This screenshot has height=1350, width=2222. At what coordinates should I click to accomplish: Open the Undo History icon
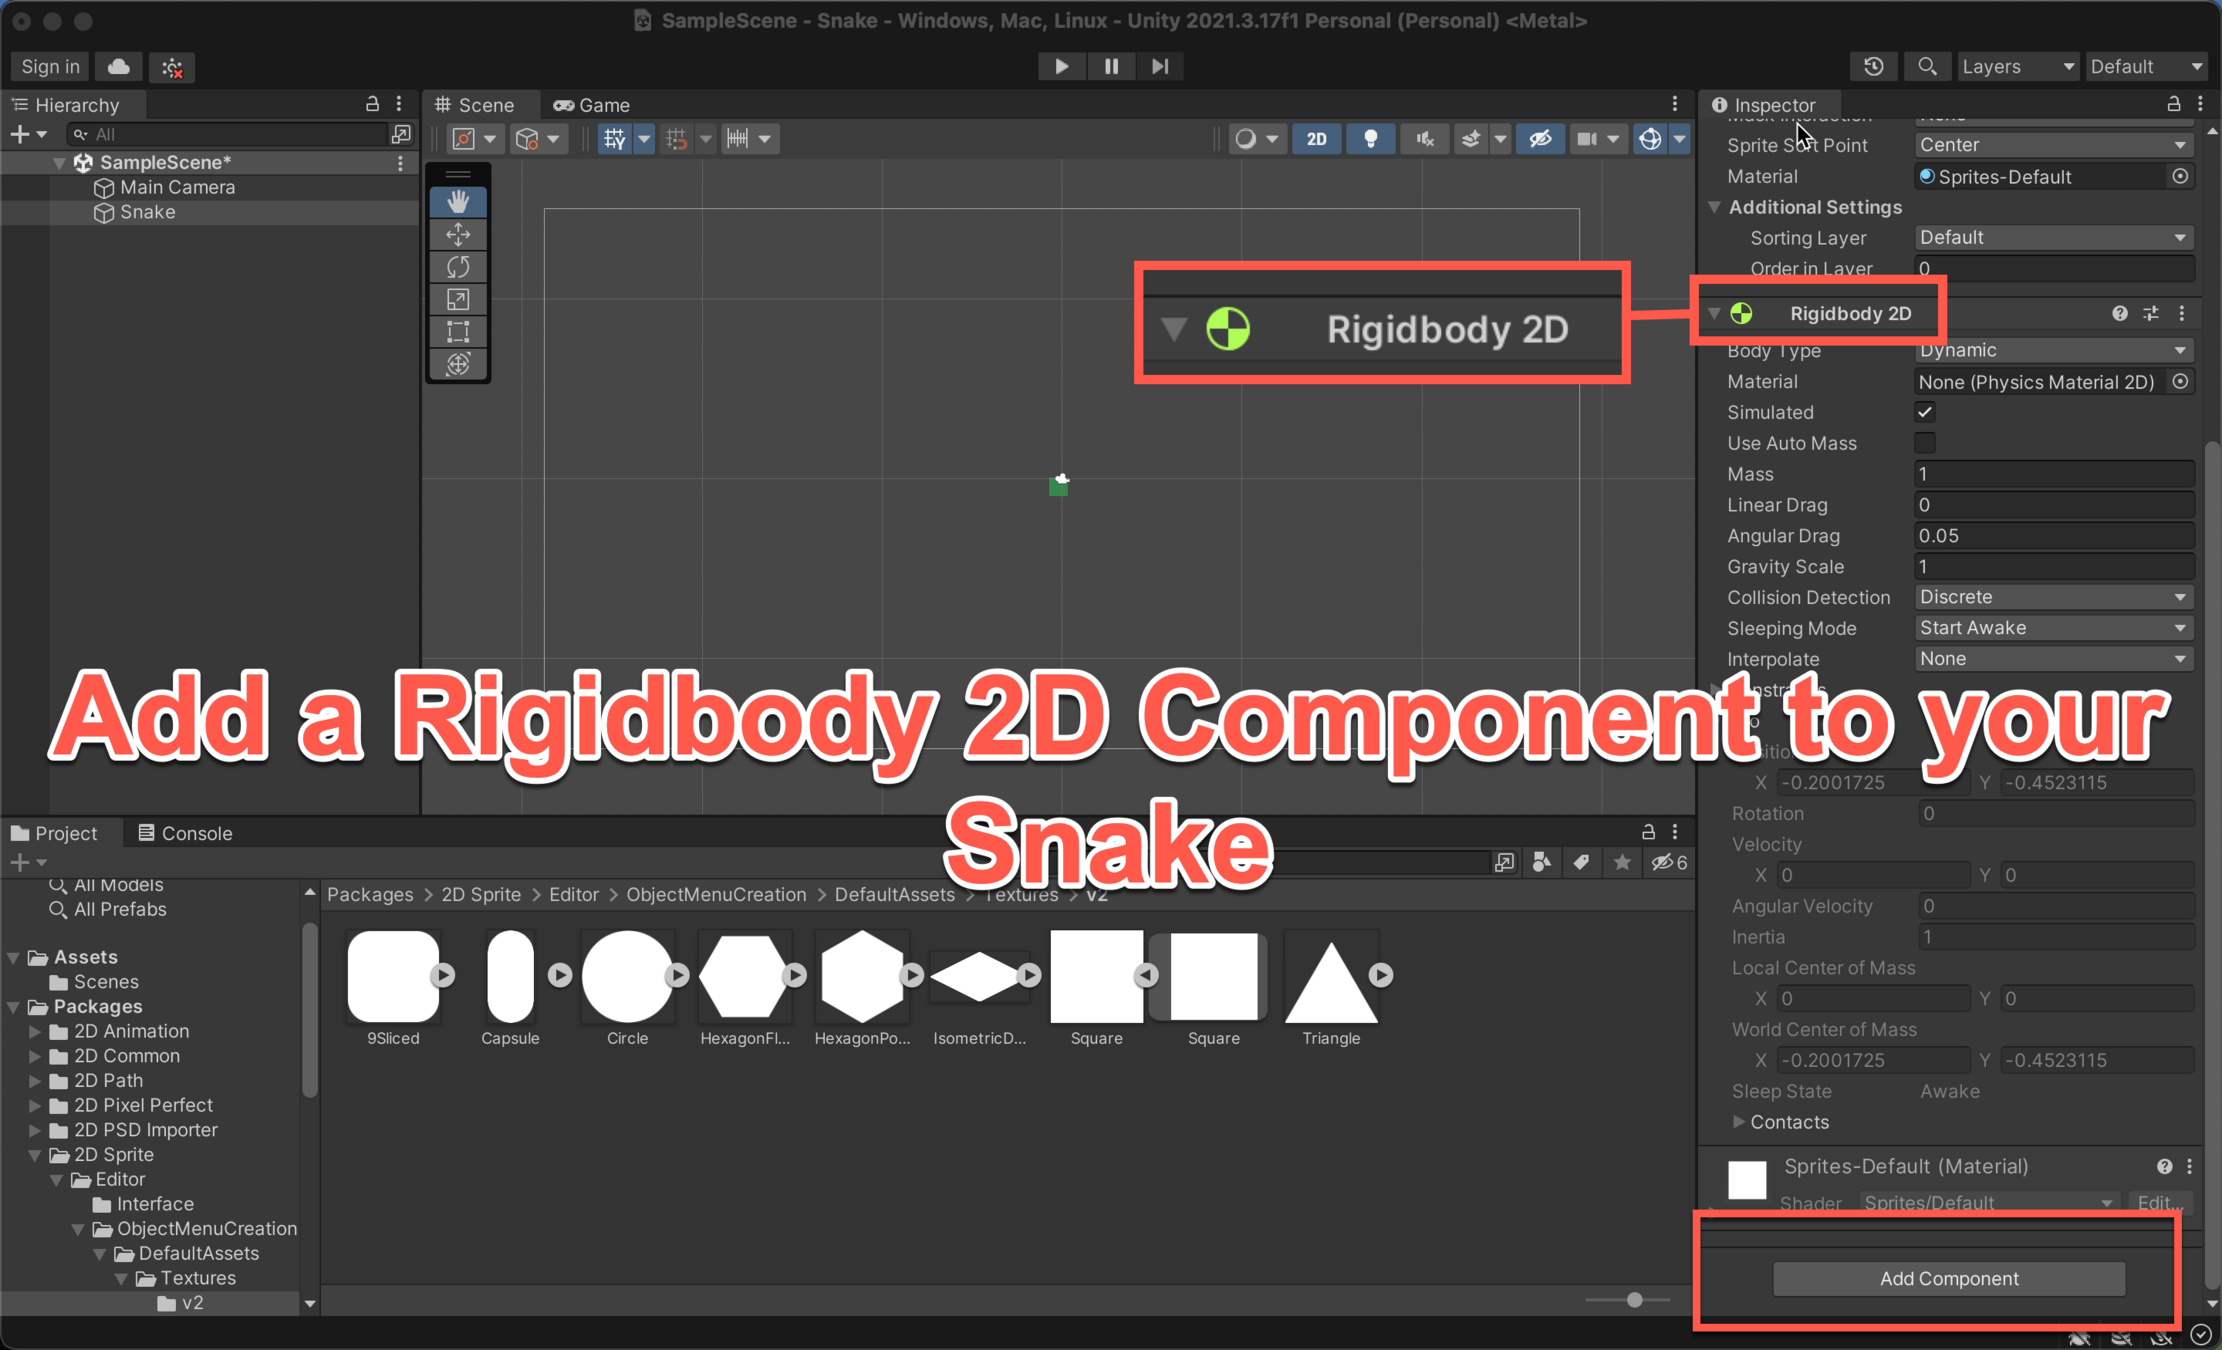click(1873, 66)
